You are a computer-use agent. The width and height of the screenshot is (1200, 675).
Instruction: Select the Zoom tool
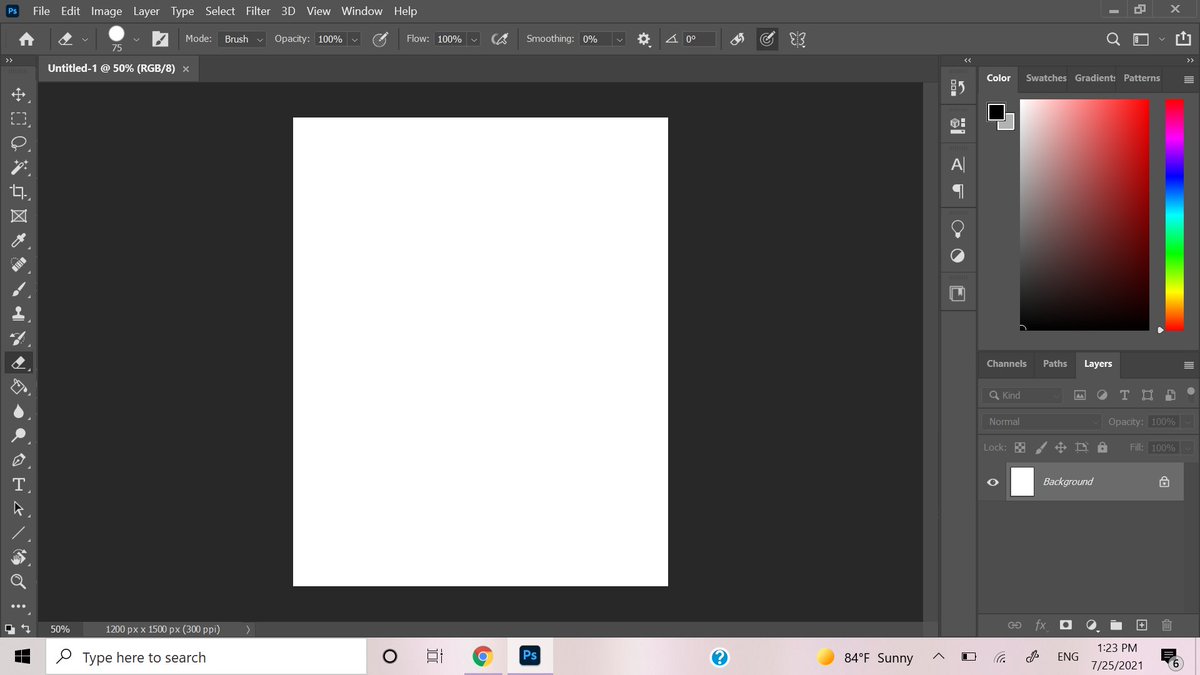click(x=18, y=581)
